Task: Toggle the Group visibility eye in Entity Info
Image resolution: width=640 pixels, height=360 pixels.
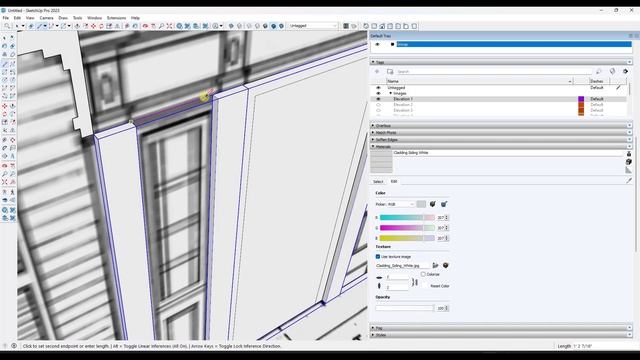Action: (378, 44)
